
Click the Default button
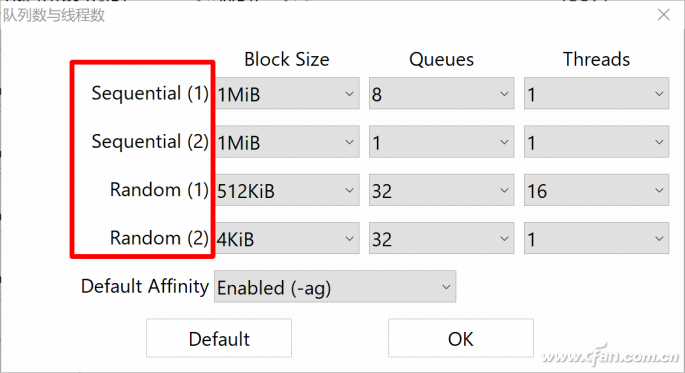coord(219,338)
